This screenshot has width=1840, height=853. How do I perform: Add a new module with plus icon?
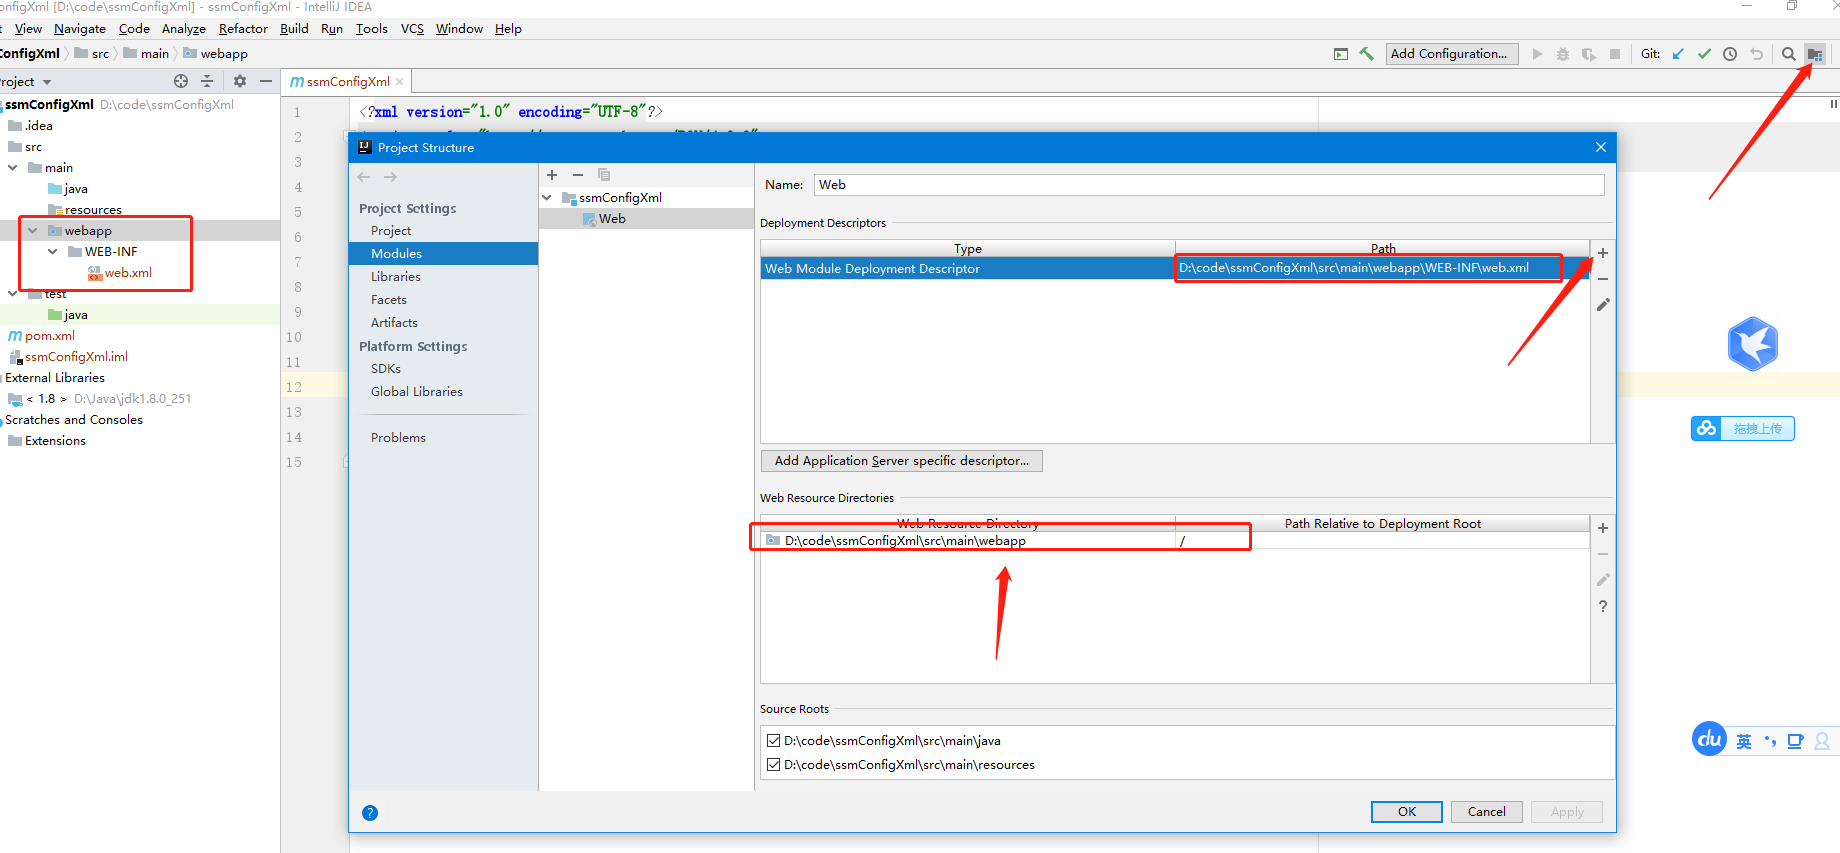552,175
